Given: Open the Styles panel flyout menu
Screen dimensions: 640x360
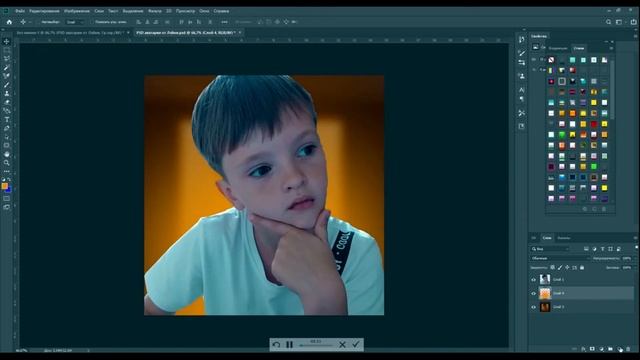Looking at the screenshot, I should (611, 48).
